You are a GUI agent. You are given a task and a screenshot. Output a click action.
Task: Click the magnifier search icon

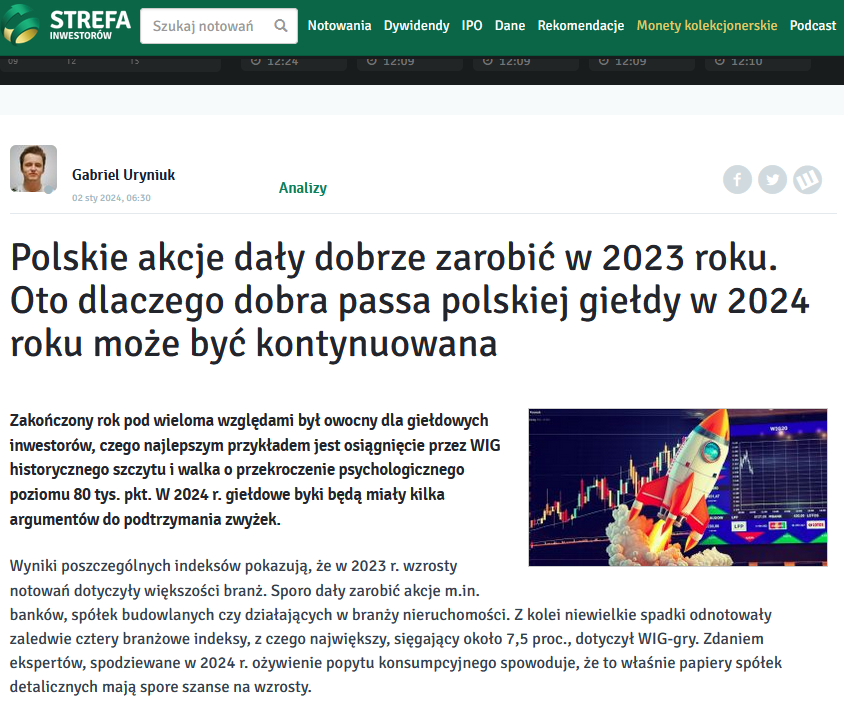click(x=281, y=26)
